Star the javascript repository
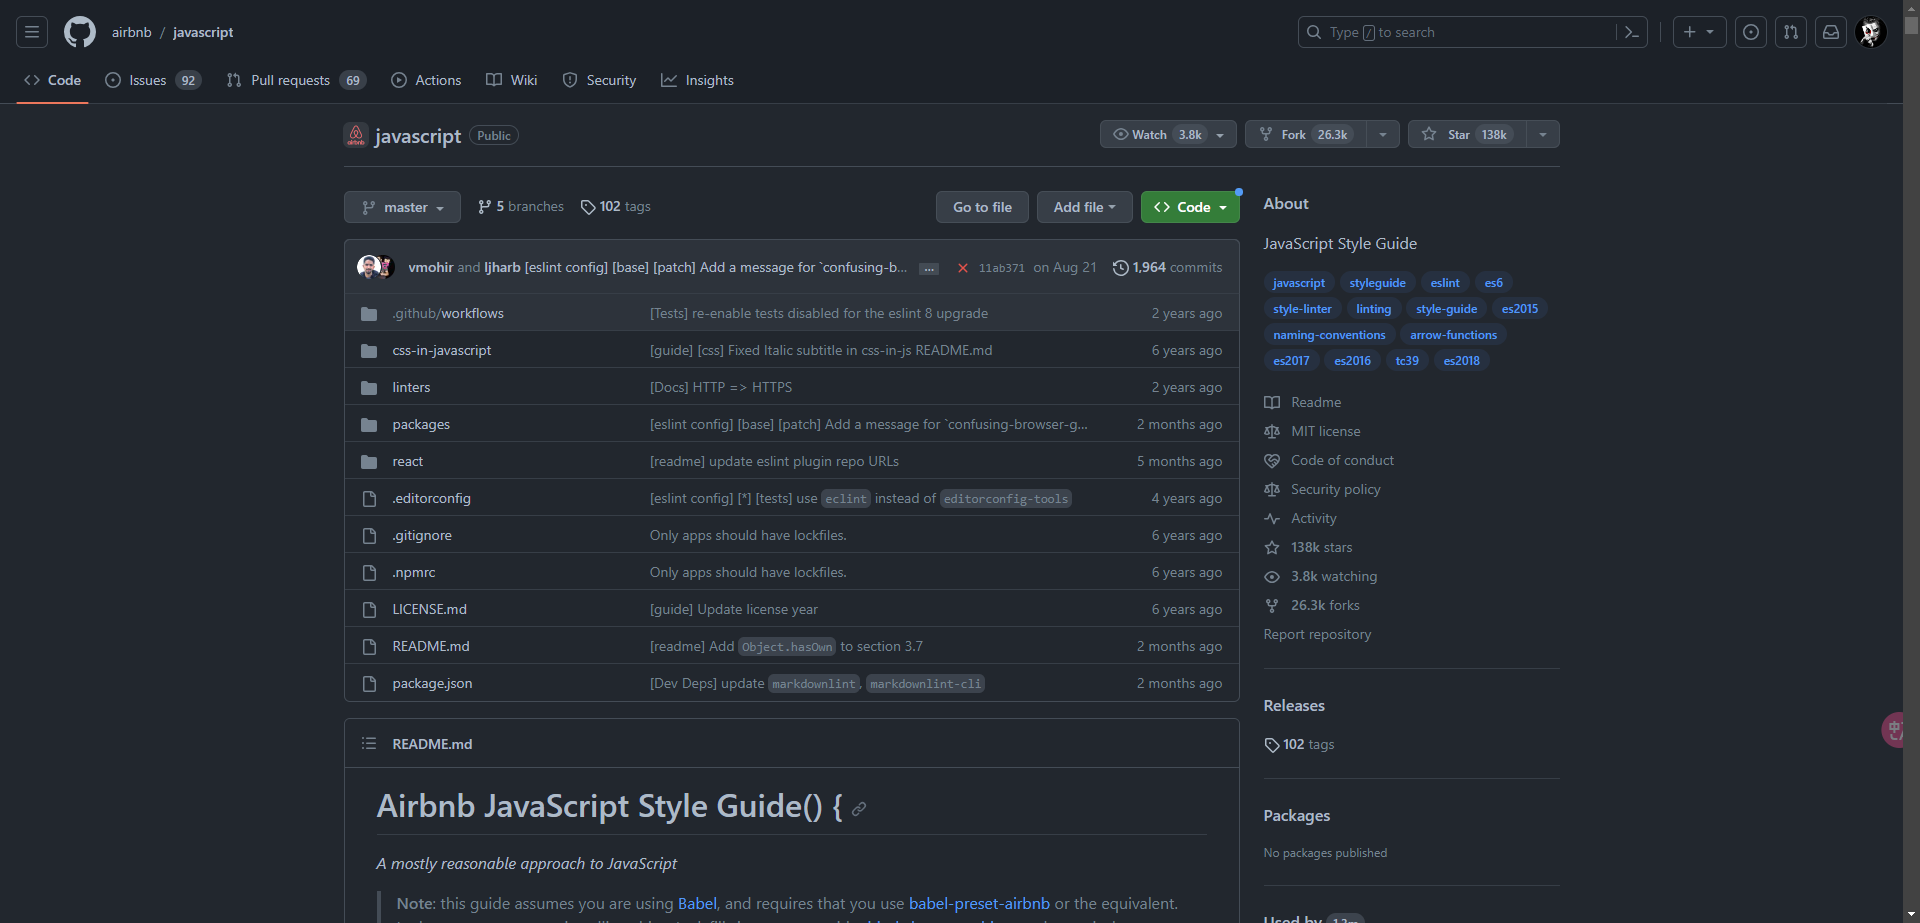The image size is (1920, 923). coord(1467,134)
